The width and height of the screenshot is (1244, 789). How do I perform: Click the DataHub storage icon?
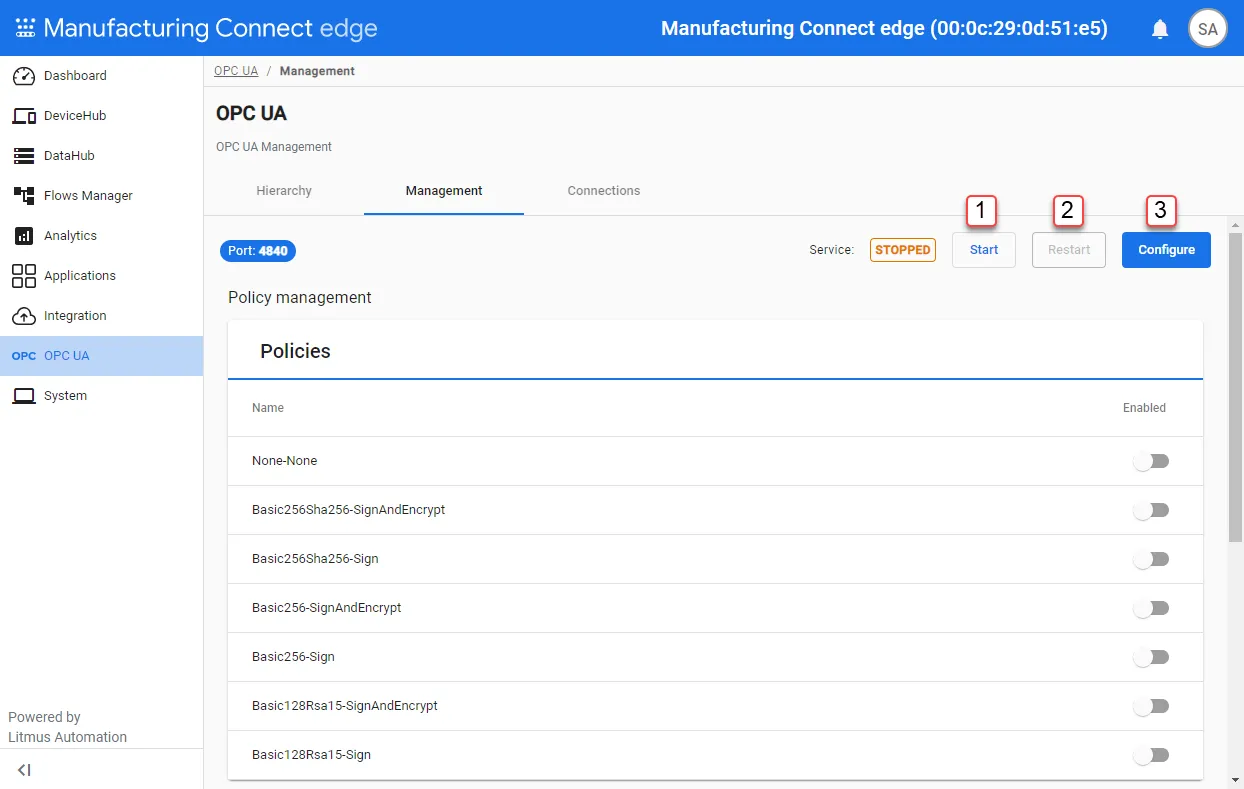[24, 156]
